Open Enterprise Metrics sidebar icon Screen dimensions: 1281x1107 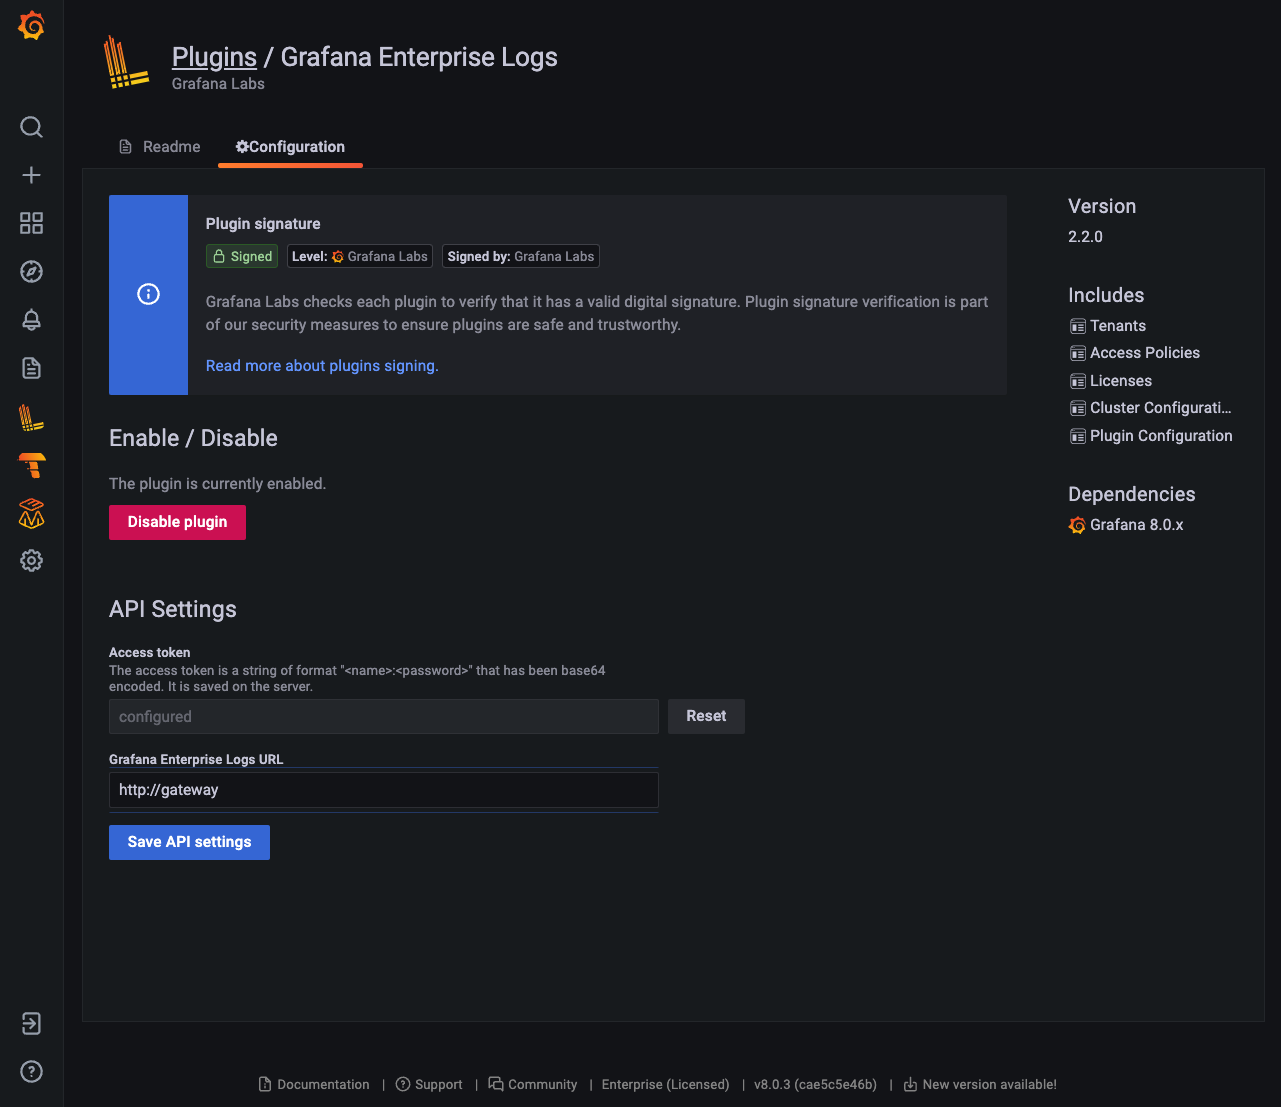pos(32,513)
